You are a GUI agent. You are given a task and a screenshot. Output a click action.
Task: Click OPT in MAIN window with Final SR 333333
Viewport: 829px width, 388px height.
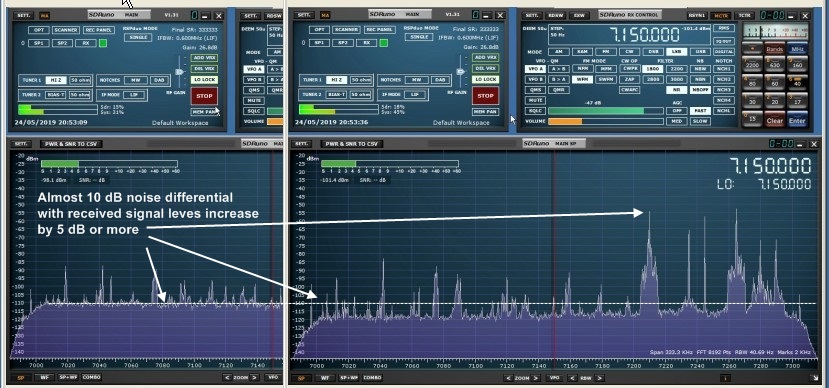(39, 30)
